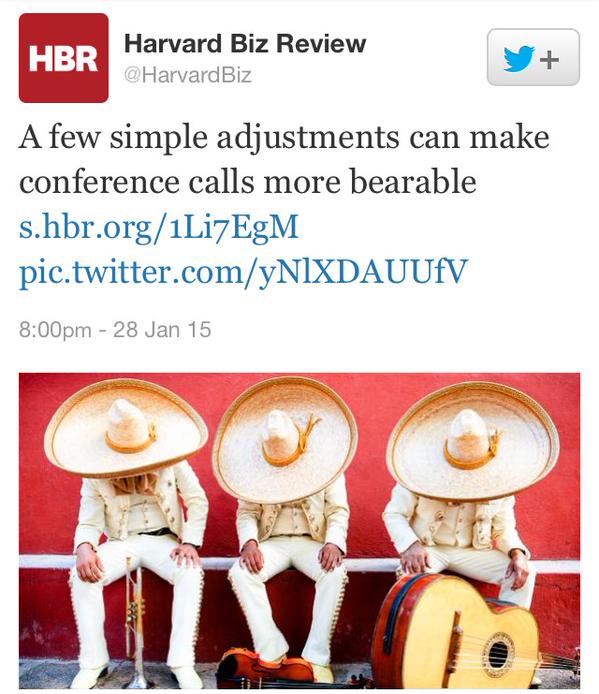
Task: Open the red HBR profile avatar
Action: (x=63, y=58)
